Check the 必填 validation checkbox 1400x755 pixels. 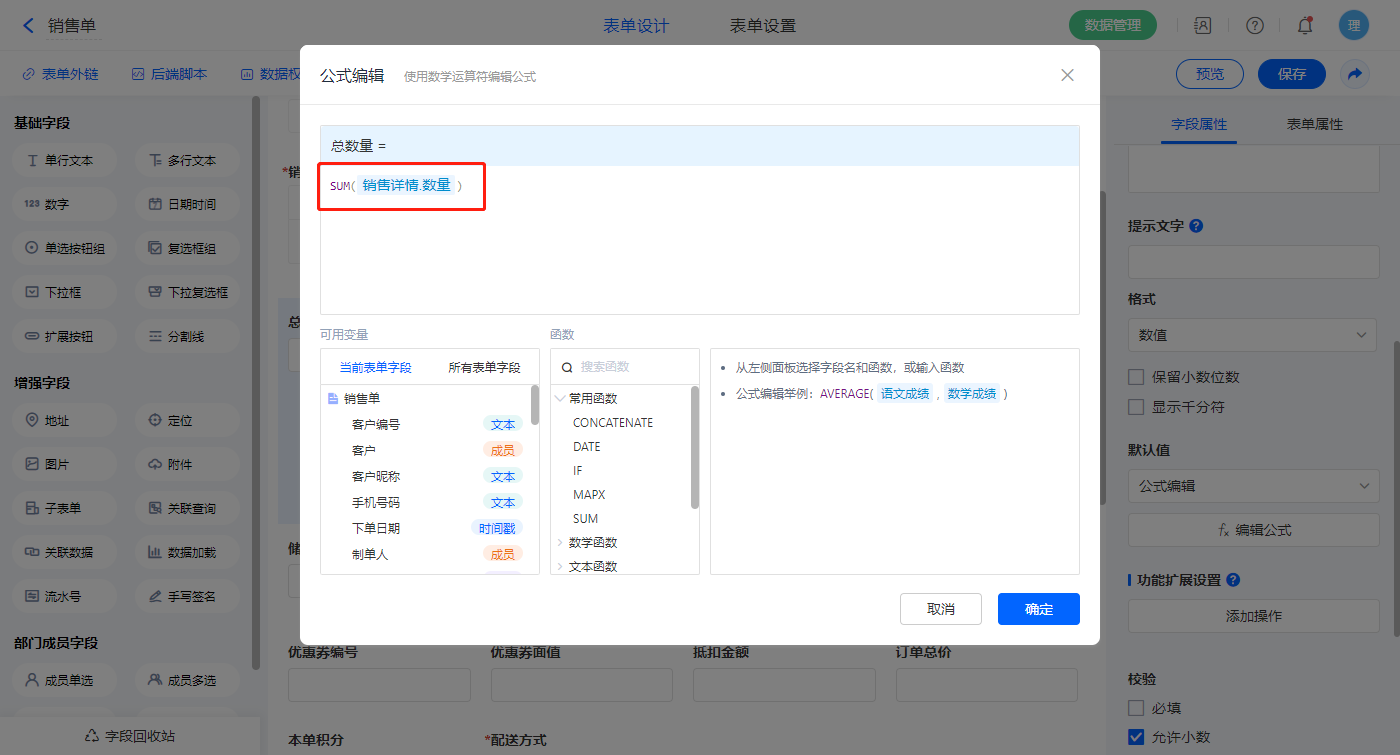(1136, 708)
